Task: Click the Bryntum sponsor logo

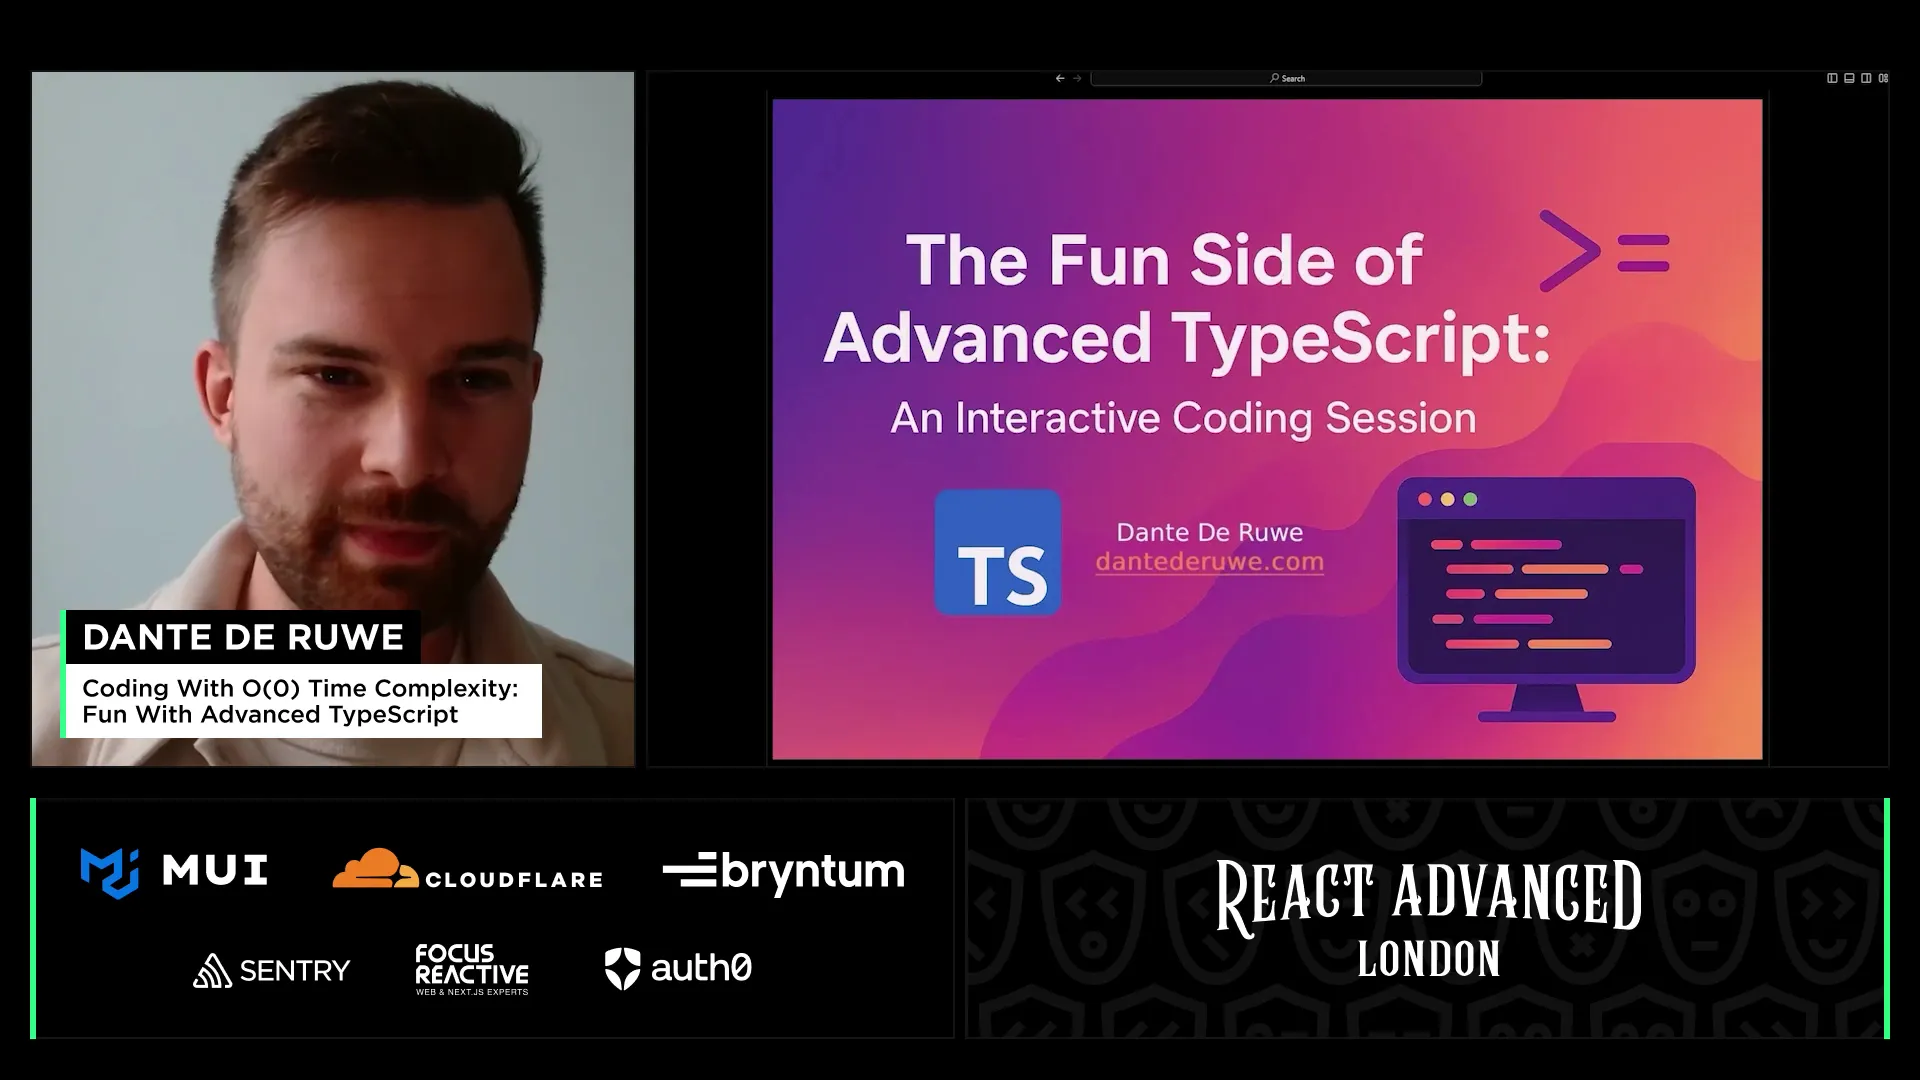Action: (x=783, y=872)
